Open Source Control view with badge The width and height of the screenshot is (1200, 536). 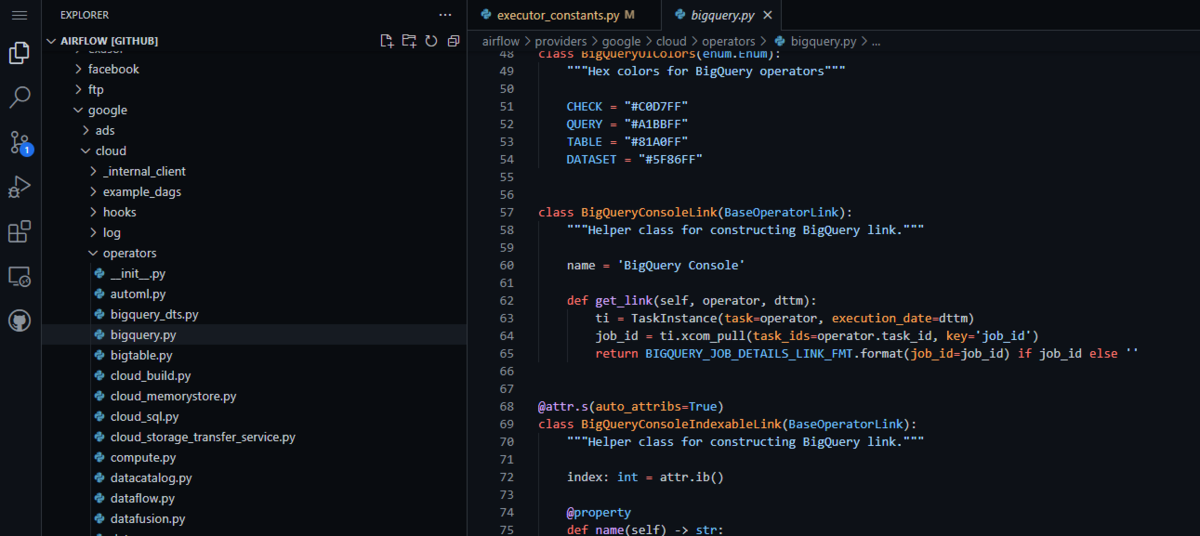point(20,143)
